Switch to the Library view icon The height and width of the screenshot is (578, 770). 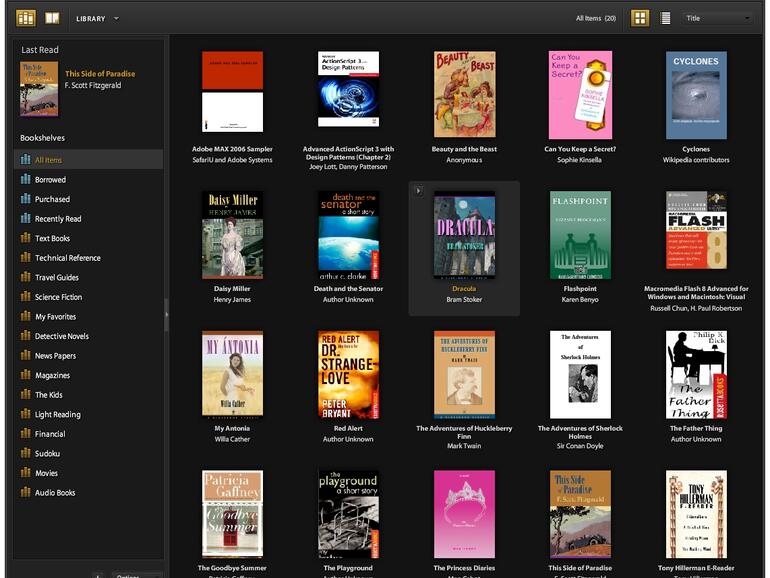26,18
